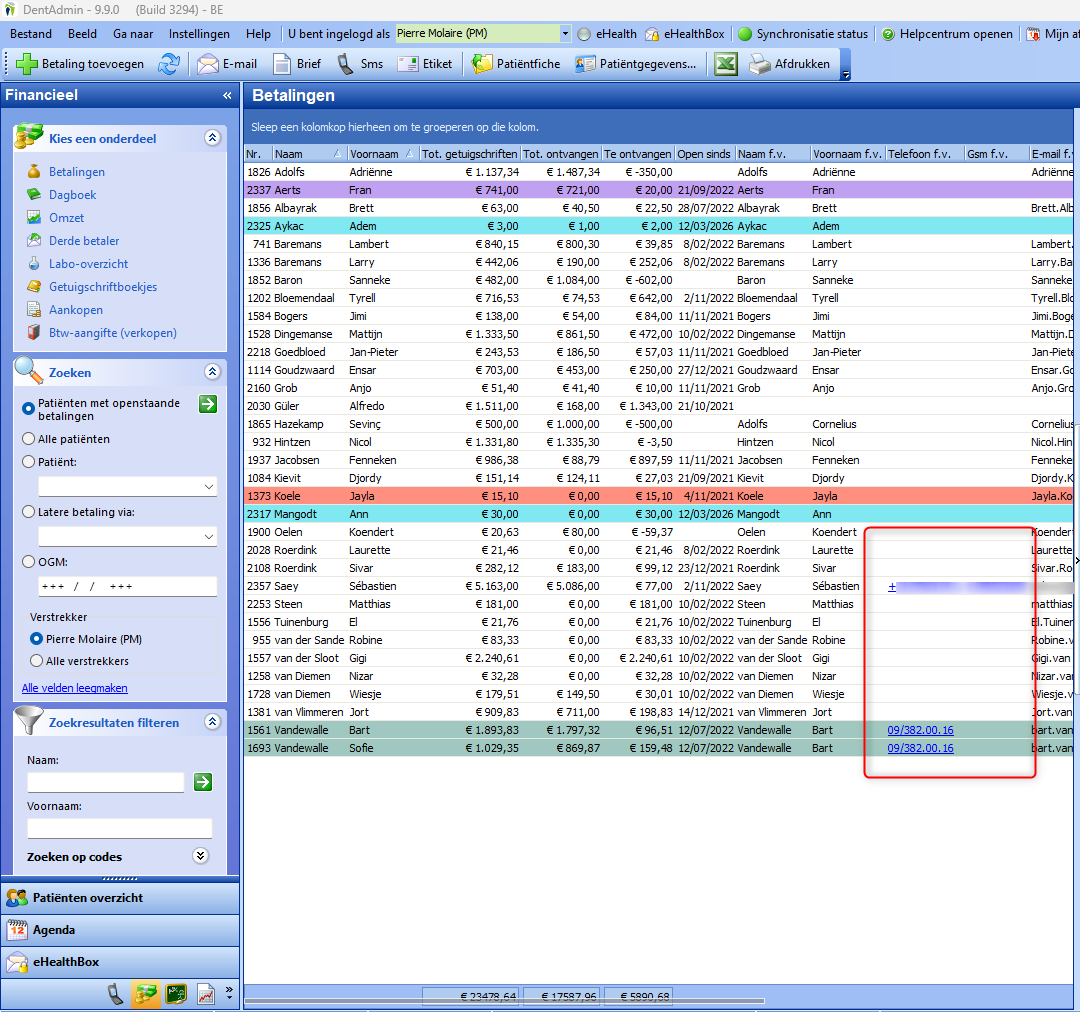The width and height of the screenshot is (1080, 1012).
Task: Open the eHealthBox item in the top bar
Action: (685, 34)
